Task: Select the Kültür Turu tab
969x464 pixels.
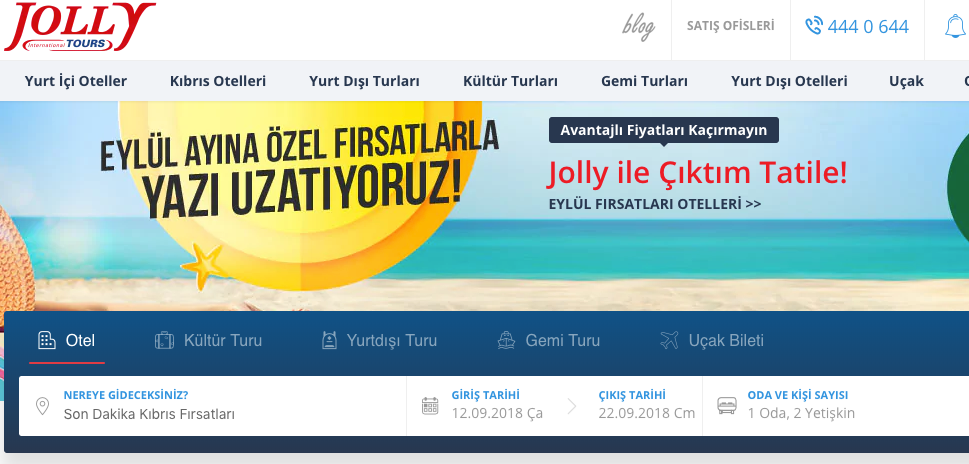Action: 208,340
